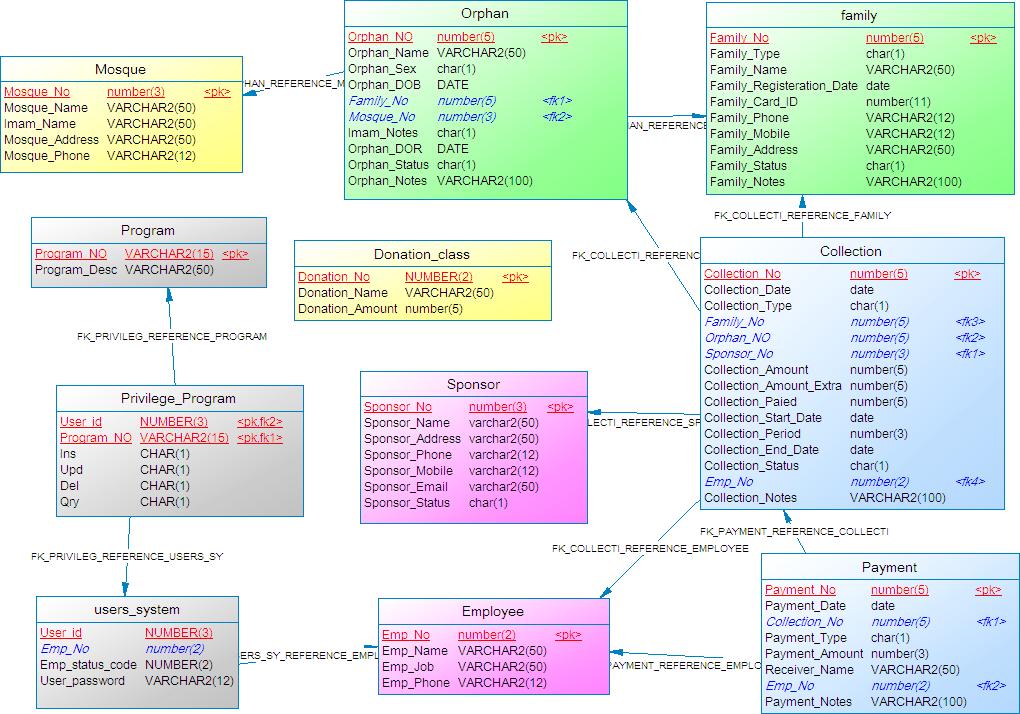
Task: Select the Sponsor table header
Action: pos(473,384)
